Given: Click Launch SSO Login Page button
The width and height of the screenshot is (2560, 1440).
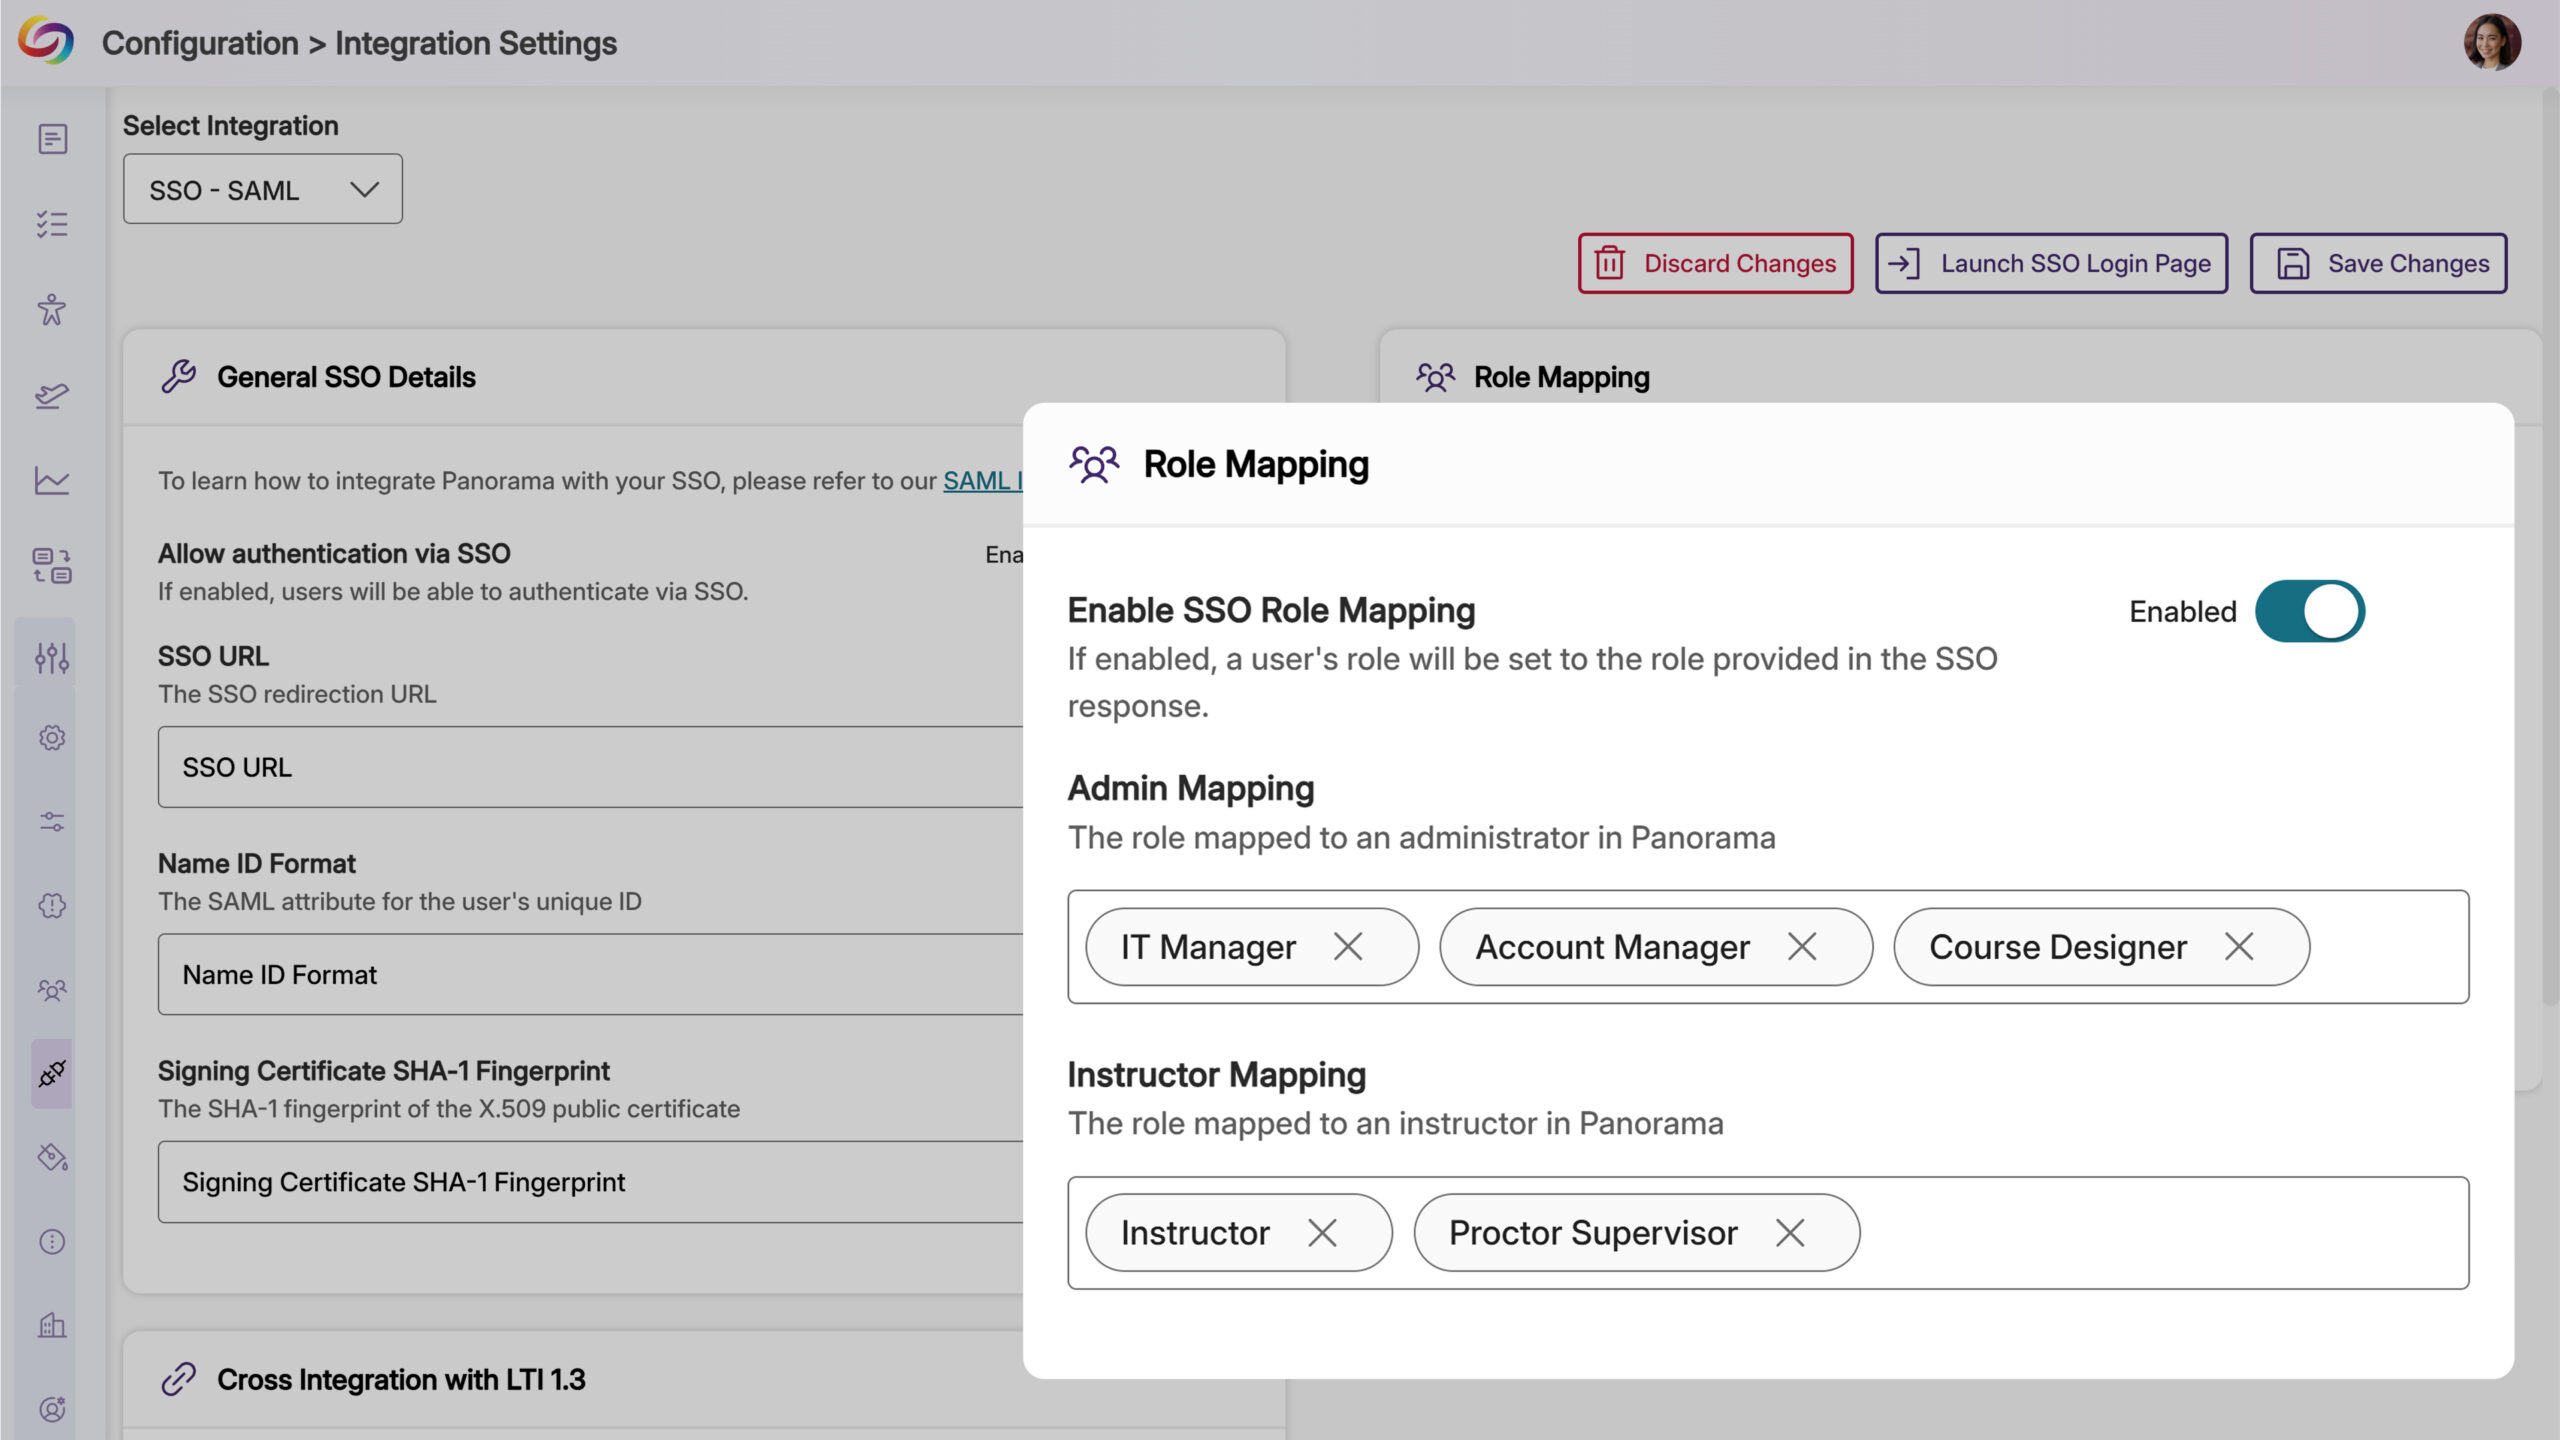Looking at the screenshot, I should coord(2051,263).
